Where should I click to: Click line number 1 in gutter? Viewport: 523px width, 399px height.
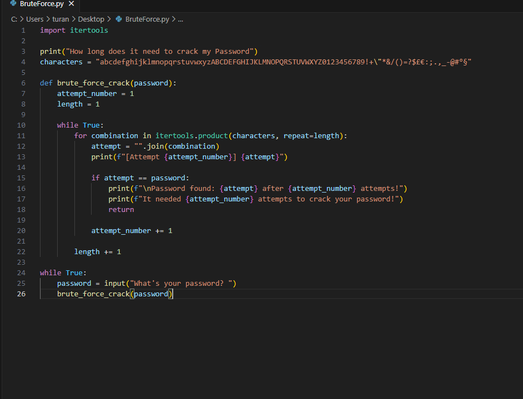[23, 30]
